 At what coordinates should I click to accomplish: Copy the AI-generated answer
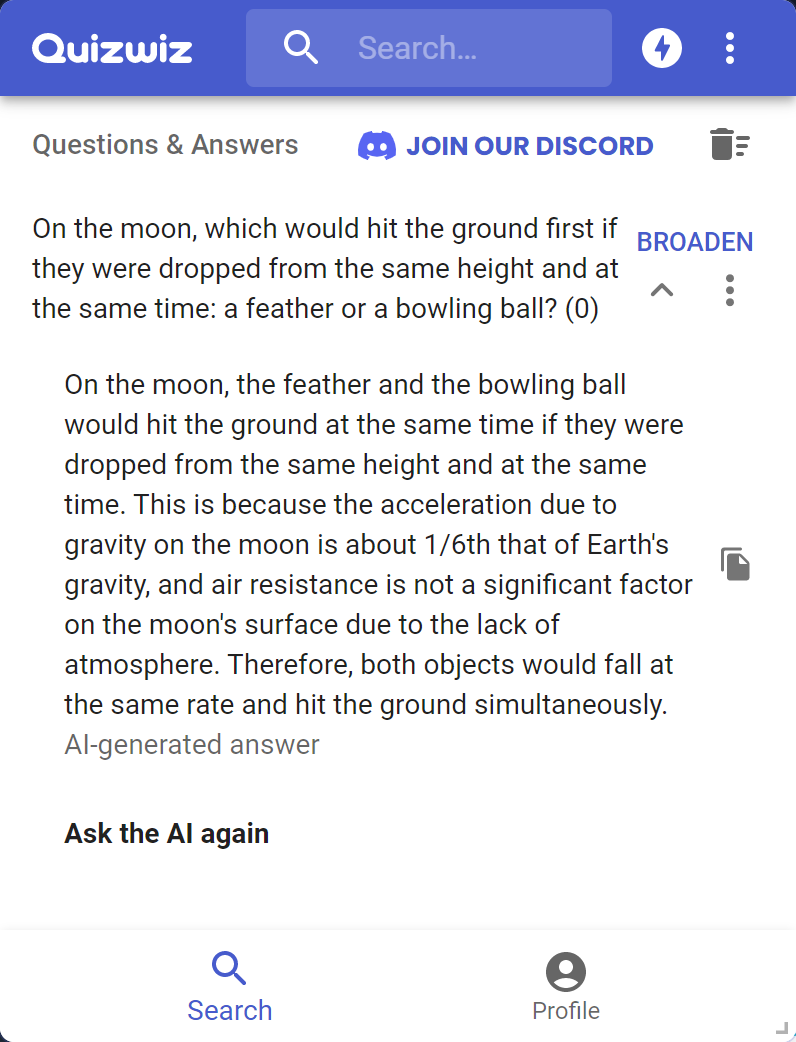tap(736, 564)
